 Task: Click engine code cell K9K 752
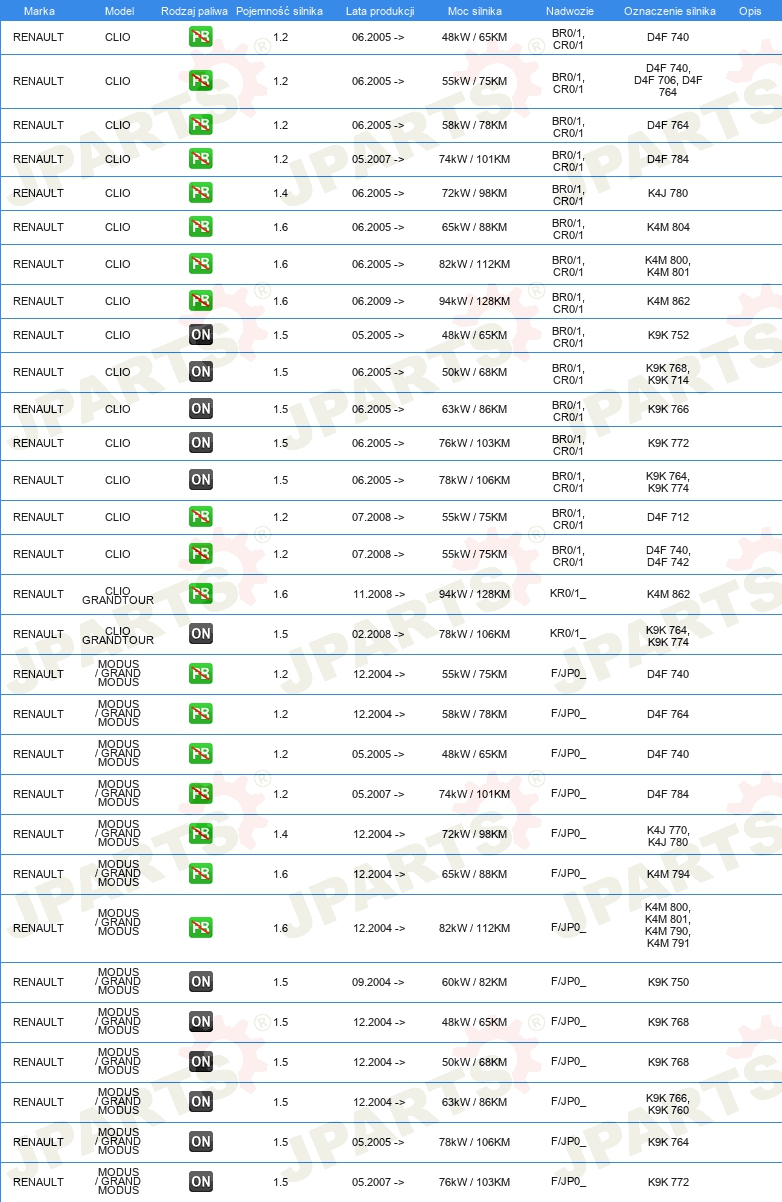click(668, 335)
